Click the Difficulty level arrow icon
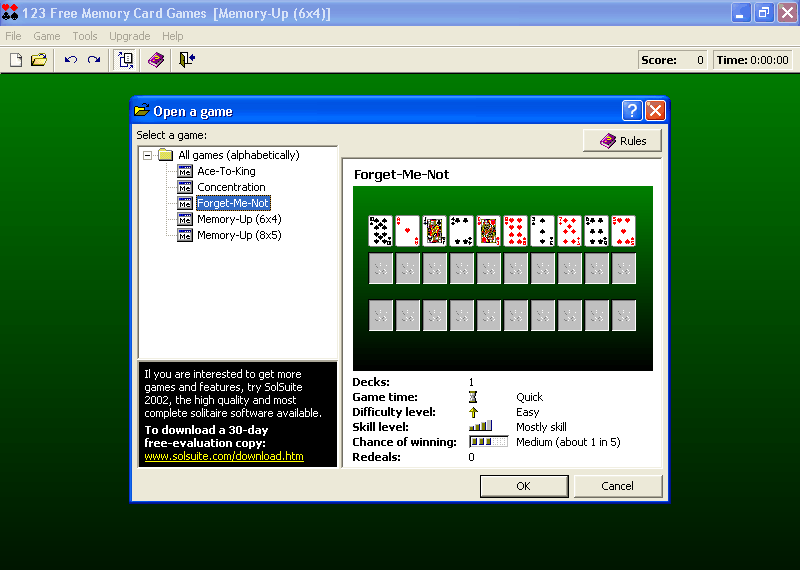Viewport: 800px width, 570px height. (473, 412)
